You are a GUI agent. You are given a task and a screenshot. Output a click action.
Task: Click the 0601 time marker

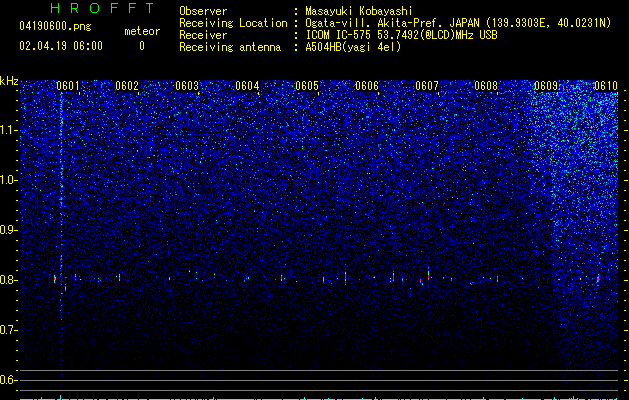click(67, 86)
